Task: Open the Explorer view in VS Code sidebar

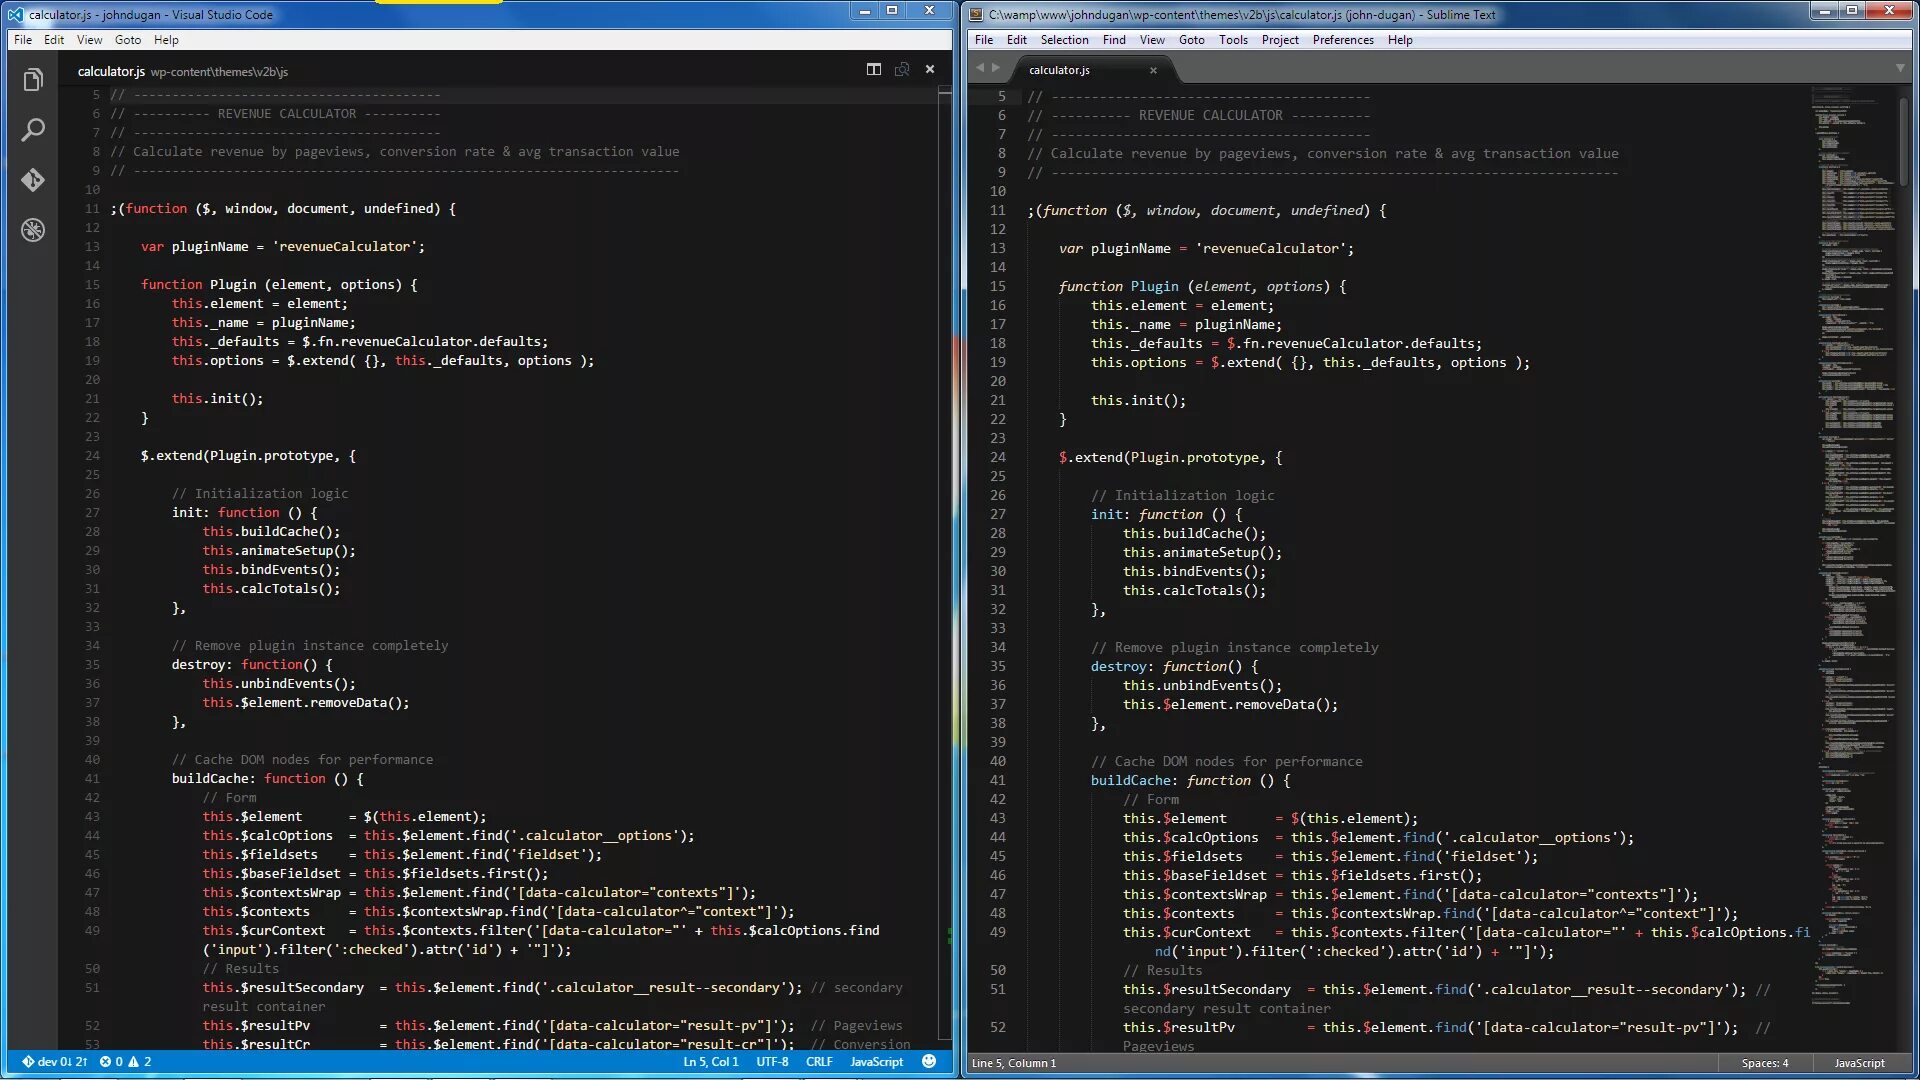Action: tap(33, 80)
